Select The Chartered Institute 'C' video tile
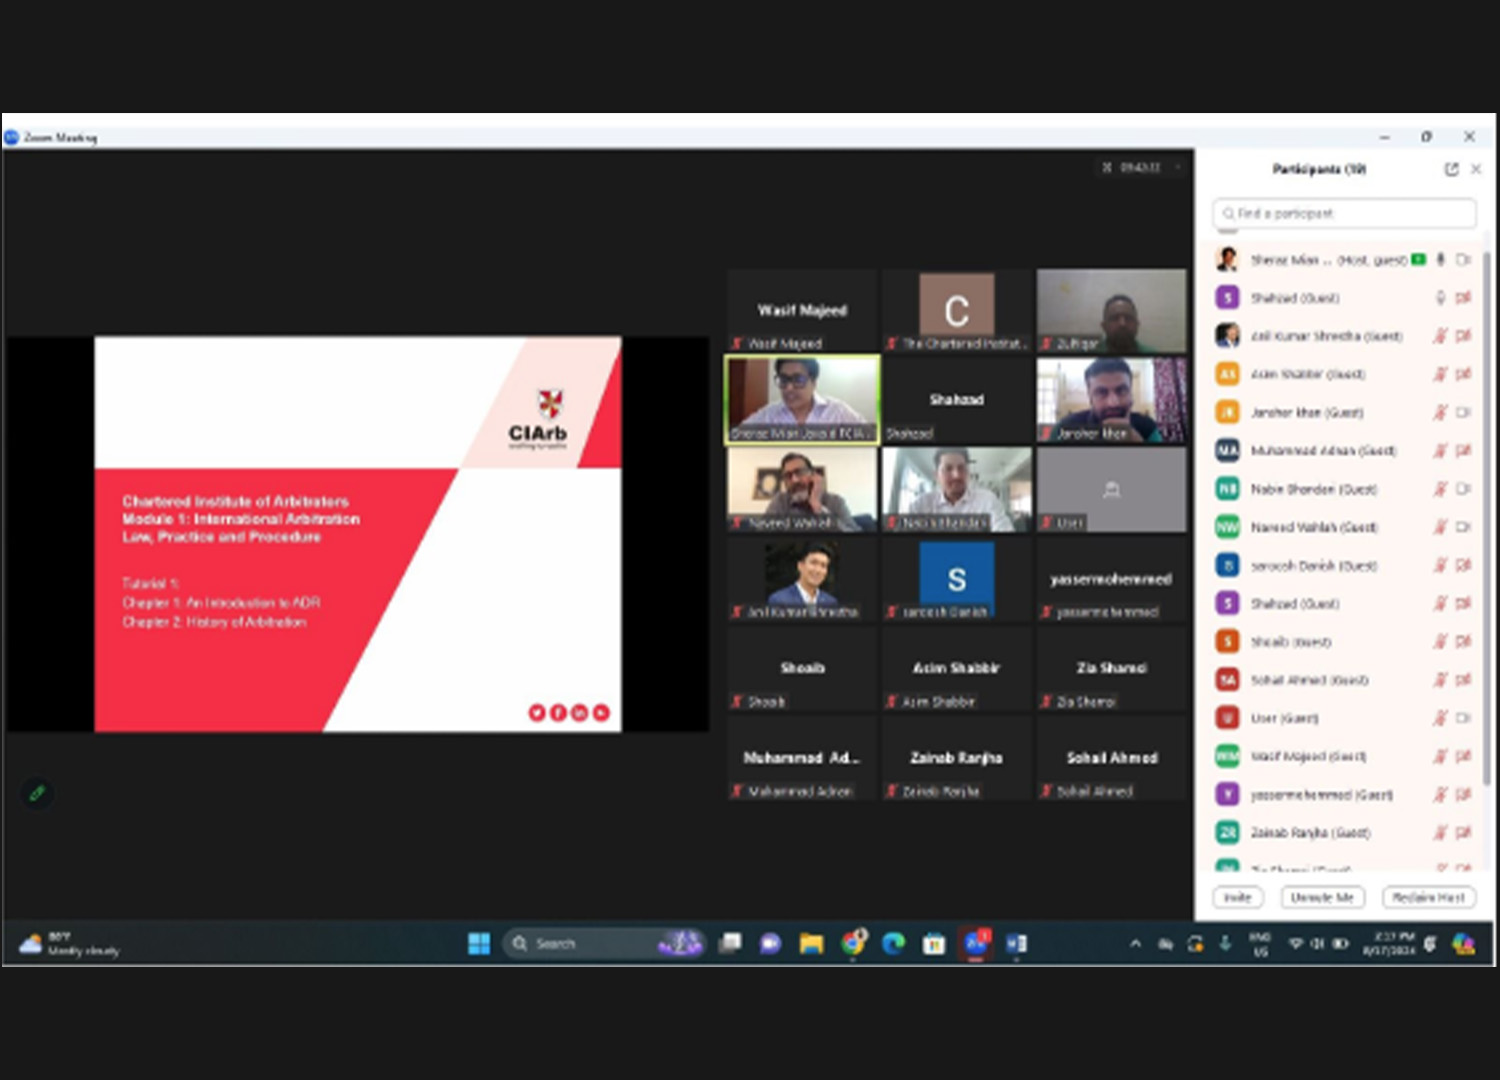1500x1080 pixels. [957, 311]
